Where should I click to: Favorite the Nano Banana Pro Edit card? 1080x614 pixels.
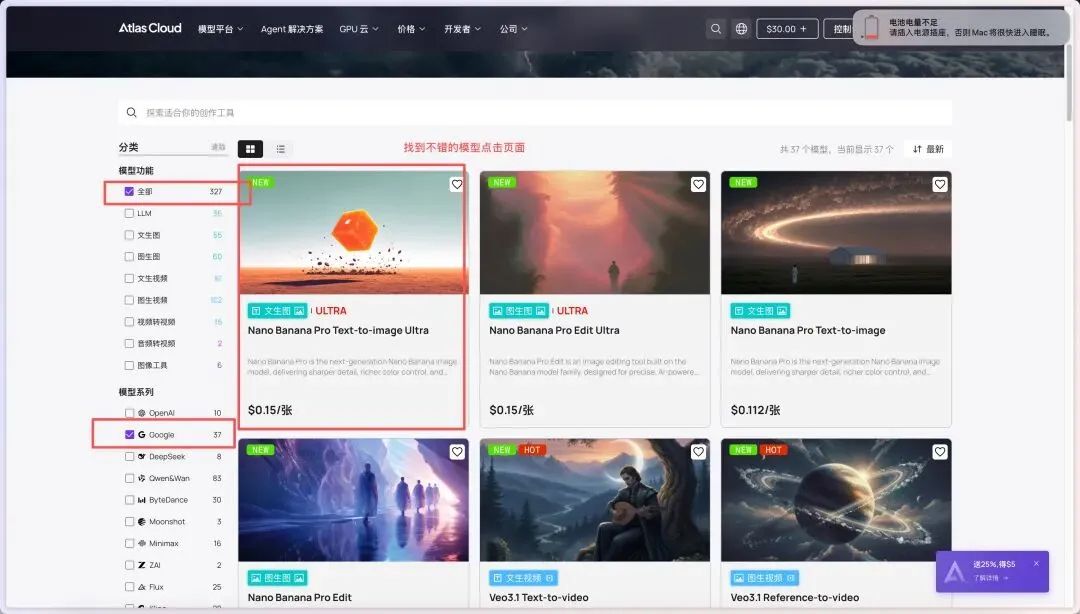(457, 452)
